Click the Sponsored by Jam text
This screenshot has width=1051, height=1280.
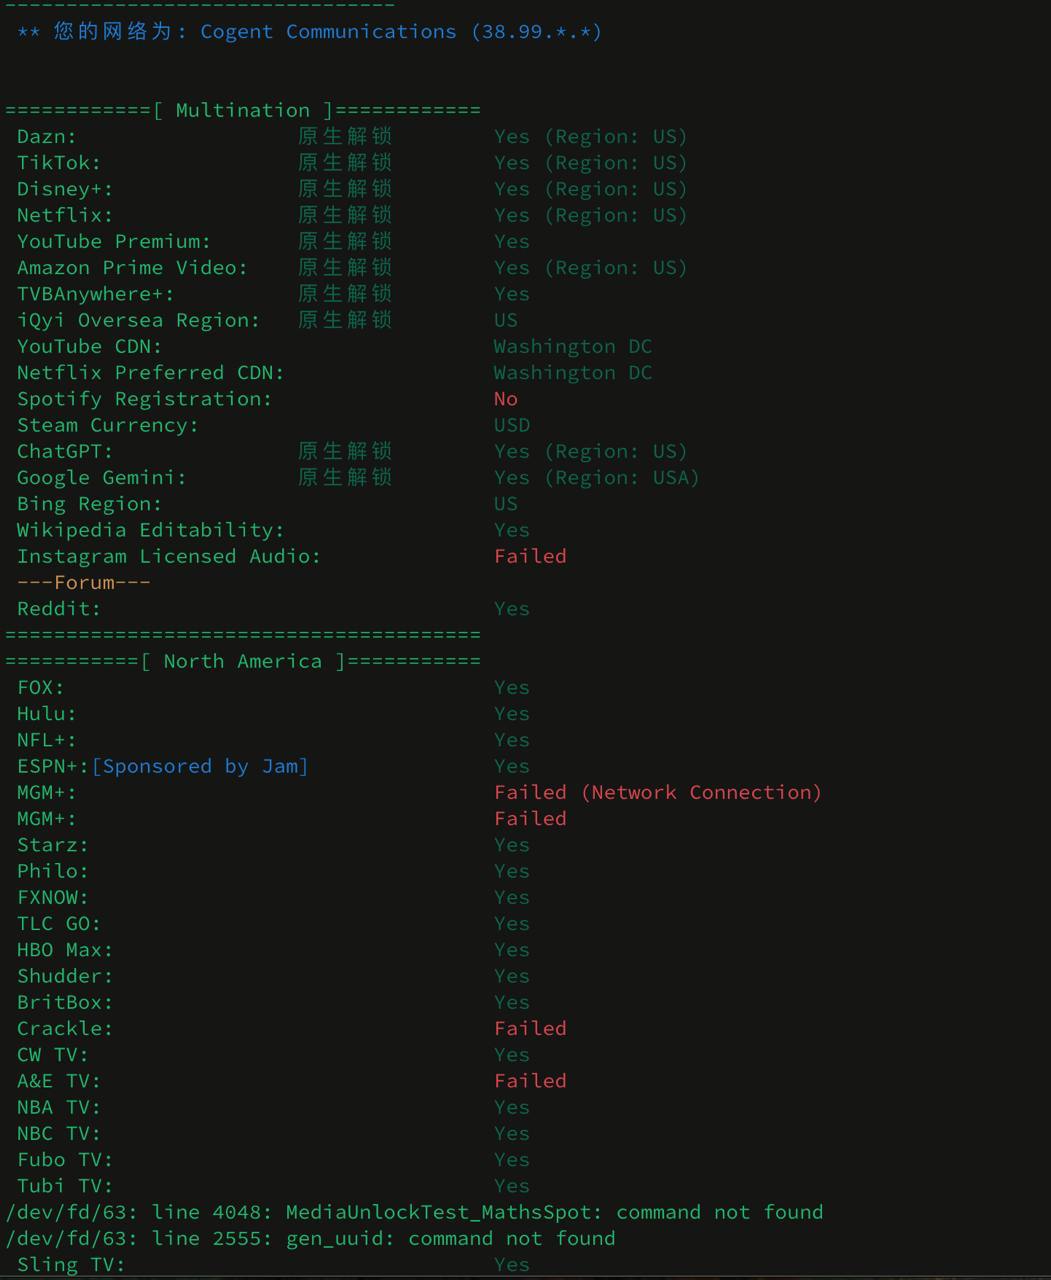tap(200, 766)
